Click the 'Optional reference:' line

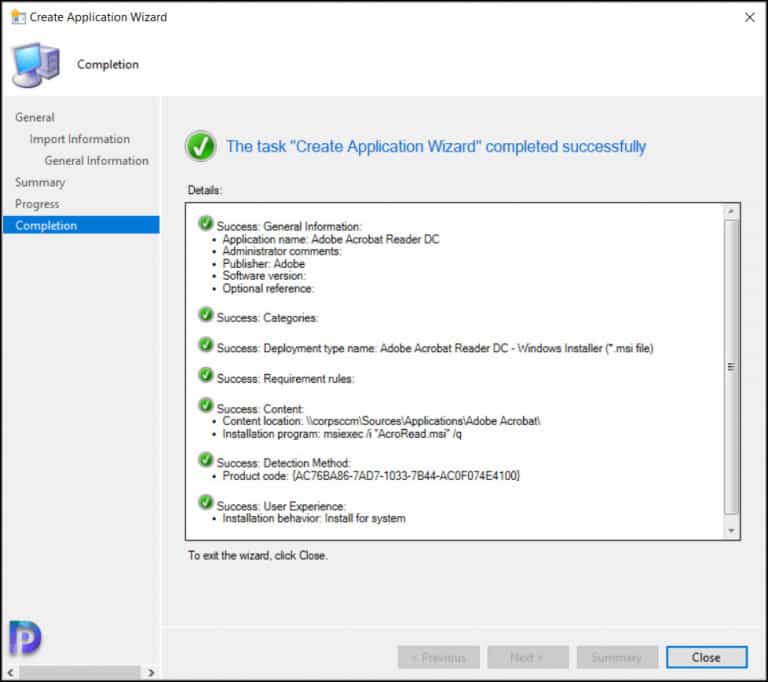click(268, 289)
